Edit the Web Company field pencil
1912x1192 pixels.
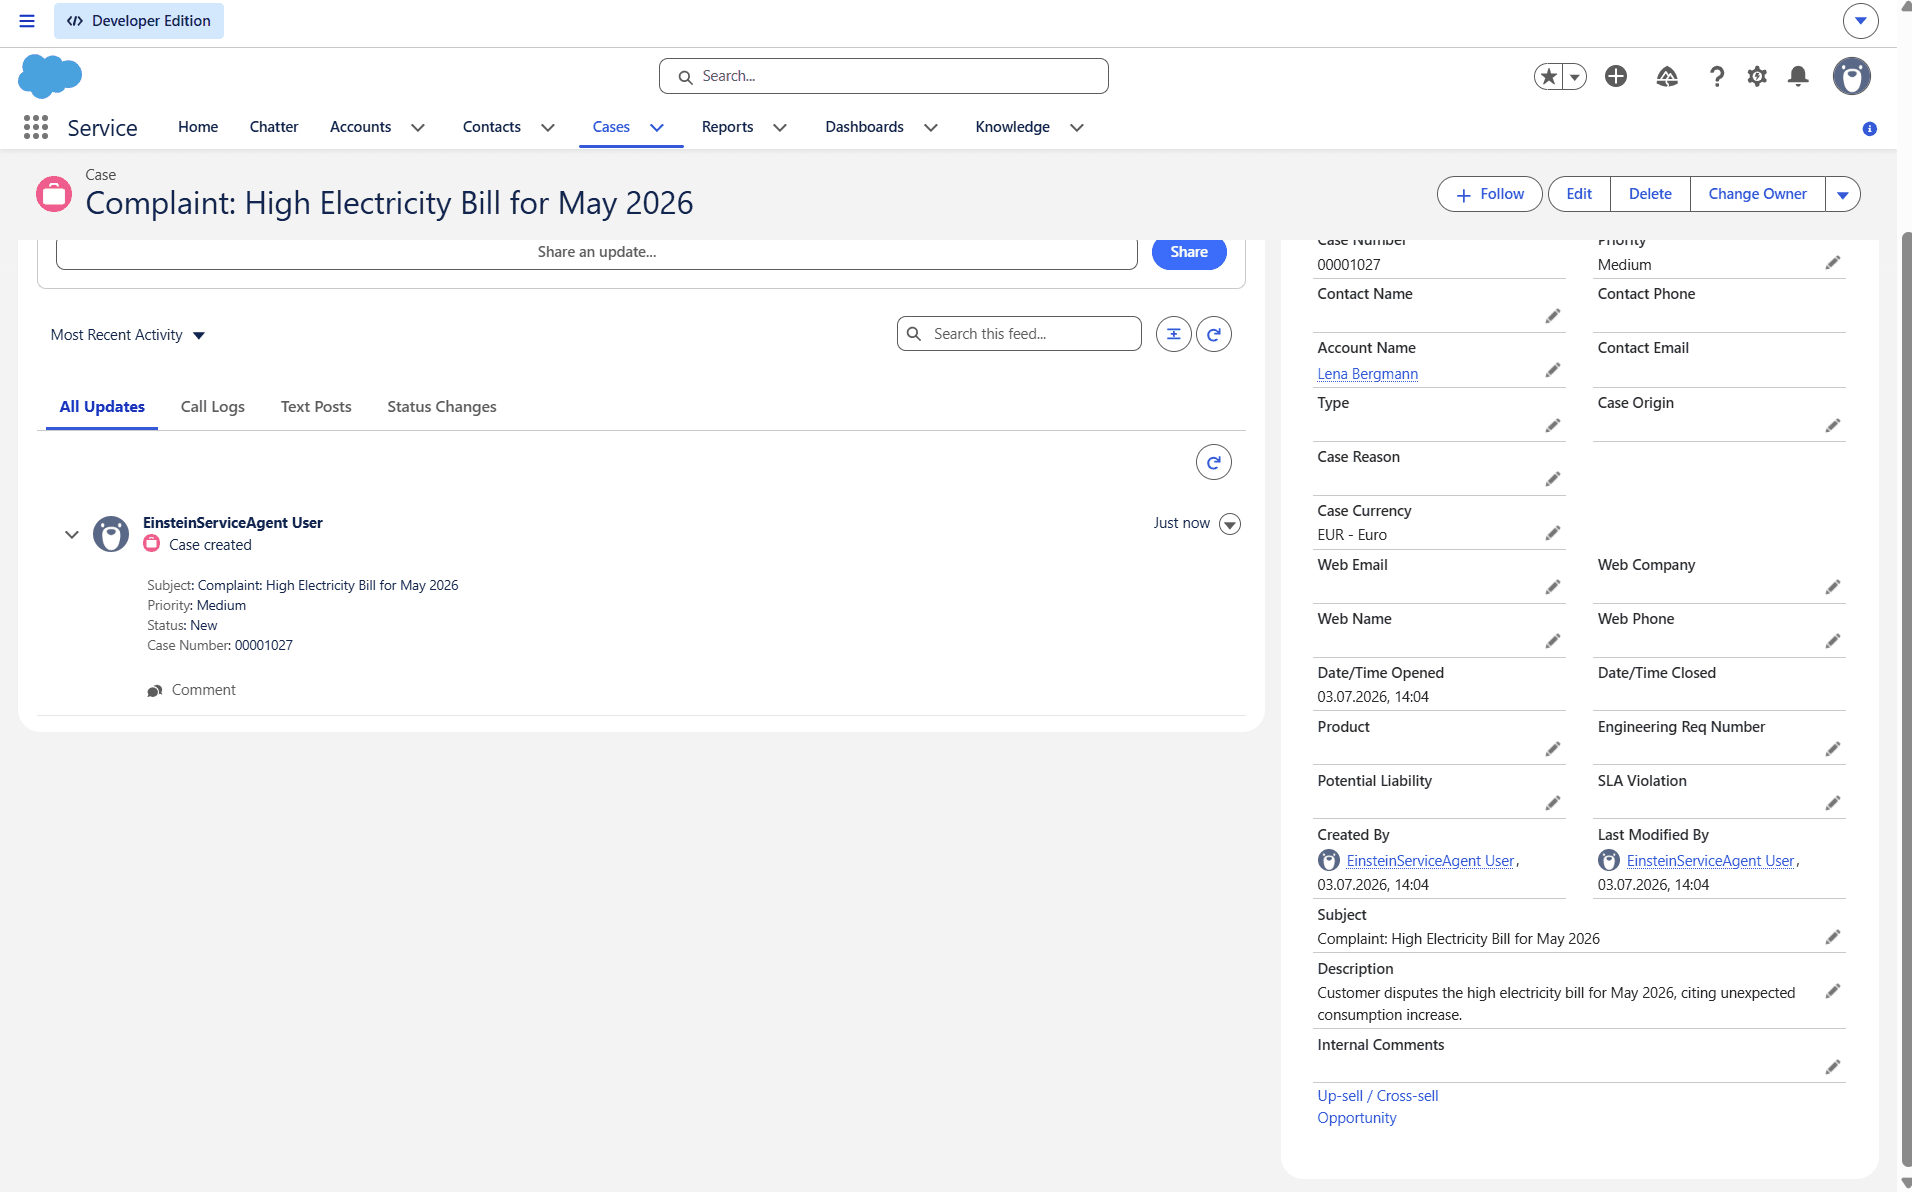click(x=1832, y=588)
